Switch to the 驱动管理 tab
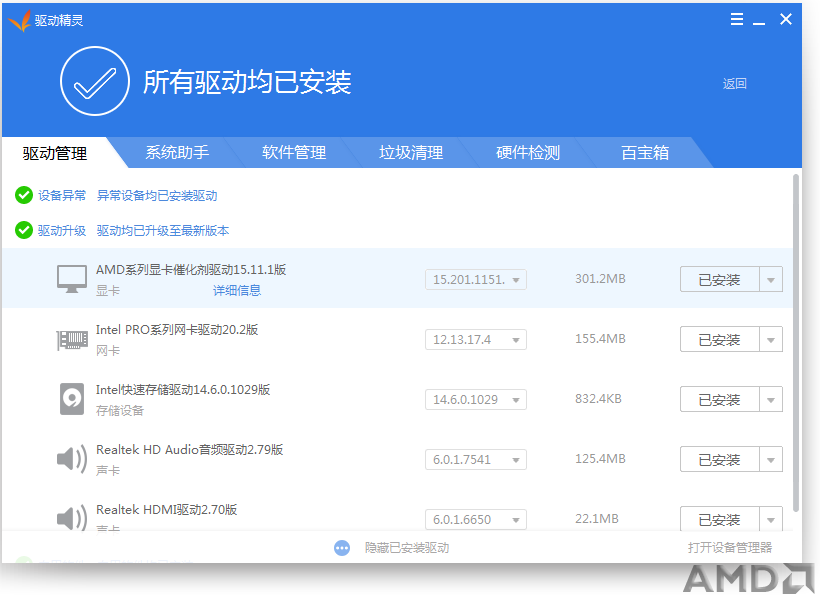Image resolution: width=820 pixels, height=599 pixels. click(x=55, y=153)
